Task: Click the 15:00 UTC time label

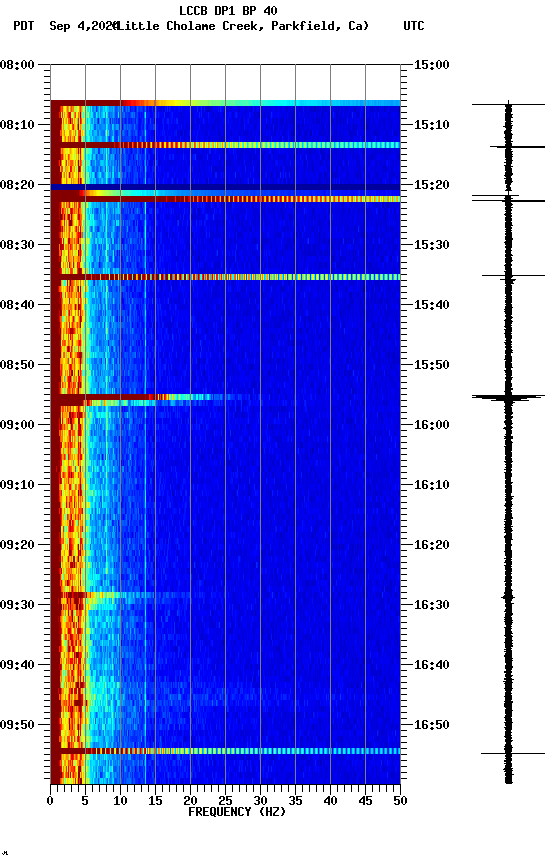Action: 432,65
